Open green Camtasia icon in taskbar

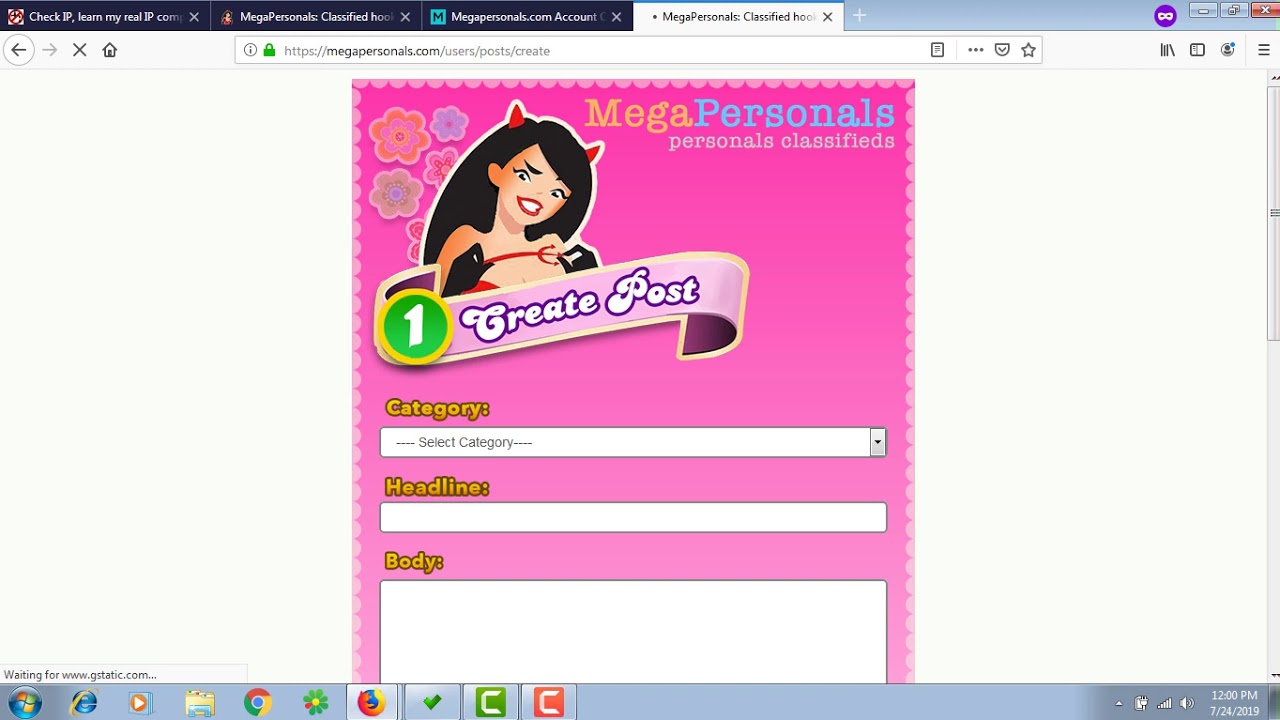tap(490, 703)
